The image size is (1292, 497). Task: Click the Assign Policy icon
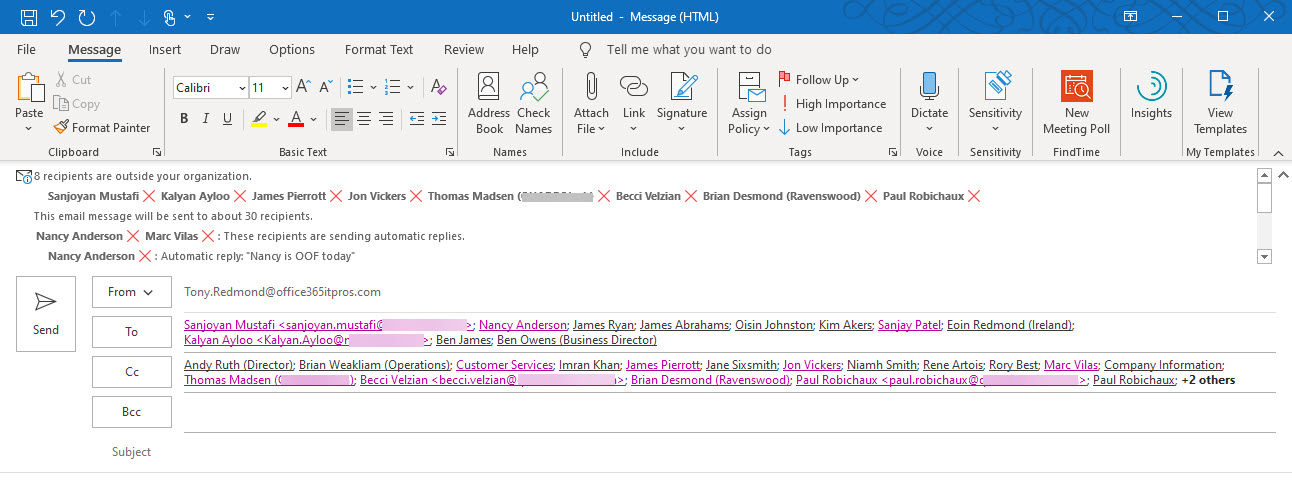pos(750,87)
